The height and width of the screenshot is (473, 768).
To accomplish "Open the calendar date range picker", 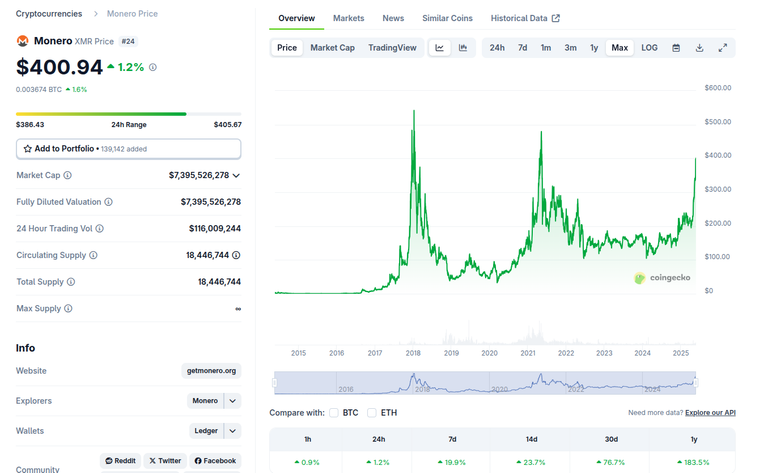I will coord(676,48).
